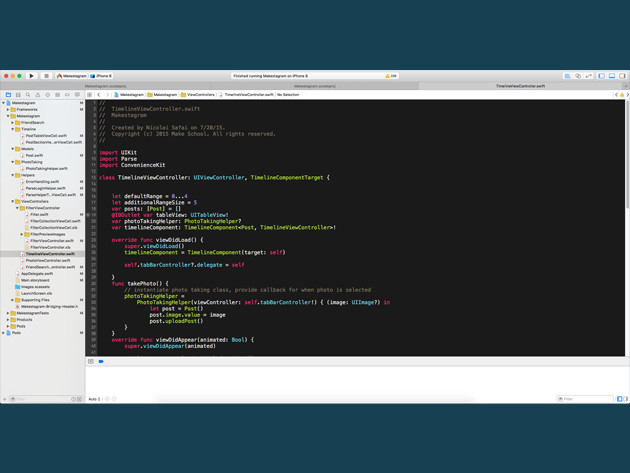Click the console filter field
Image resolution: width=630 pixels, height=473 pixels.
point(585,399)
